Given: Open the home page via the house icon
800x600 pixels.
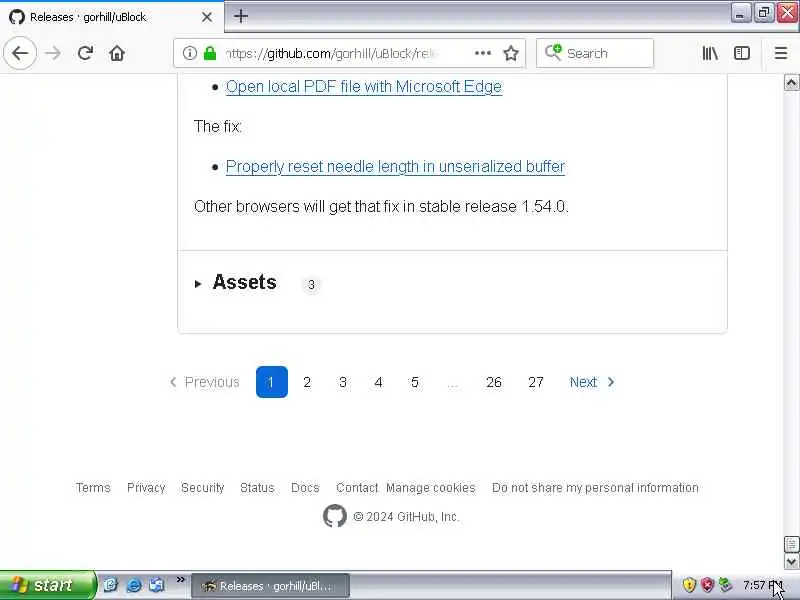Looking at the screenshot, I should click(117, 53).
